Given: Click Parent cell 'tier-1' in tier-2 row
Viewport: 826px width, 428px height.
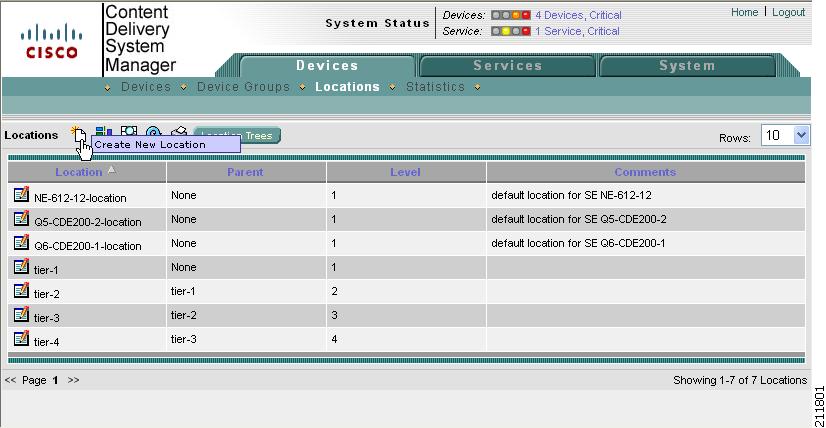Looking at the screenshot, I should (x=183, y=291).
